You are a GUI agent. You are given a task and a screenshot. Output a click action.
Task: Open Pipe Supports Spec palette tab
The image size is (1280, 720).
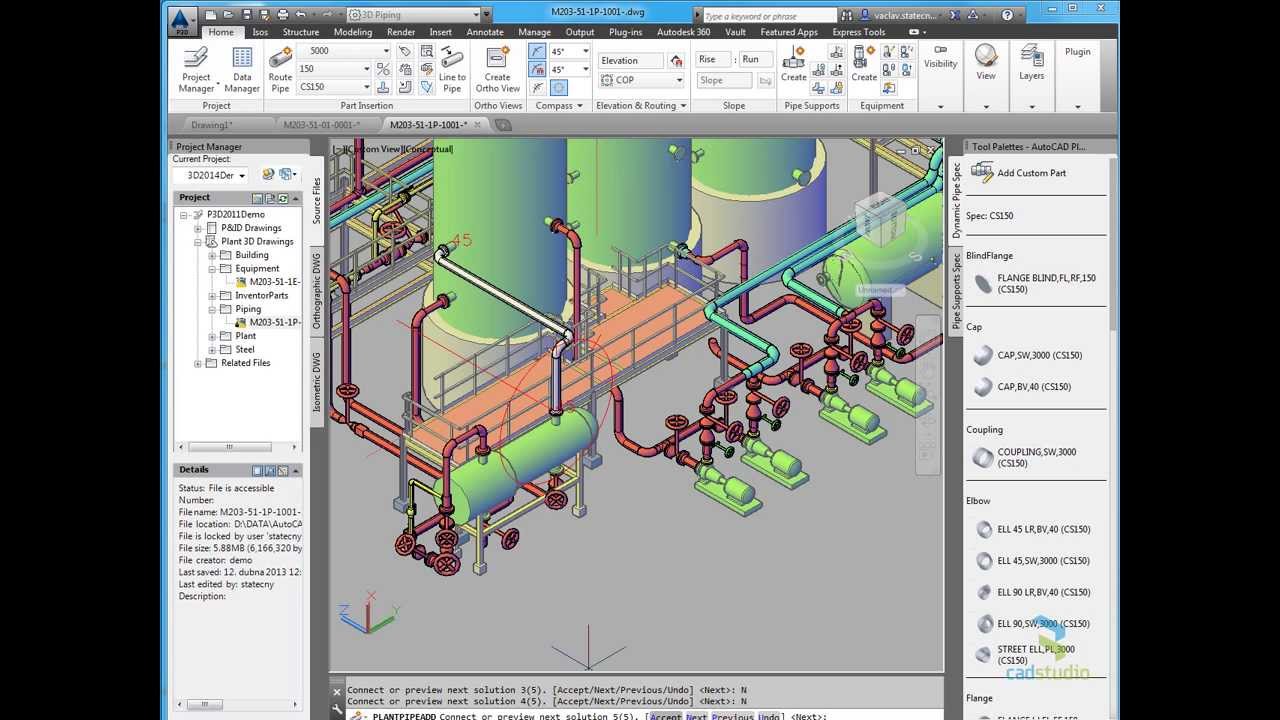pyautogui.click(x=956, y=290)
